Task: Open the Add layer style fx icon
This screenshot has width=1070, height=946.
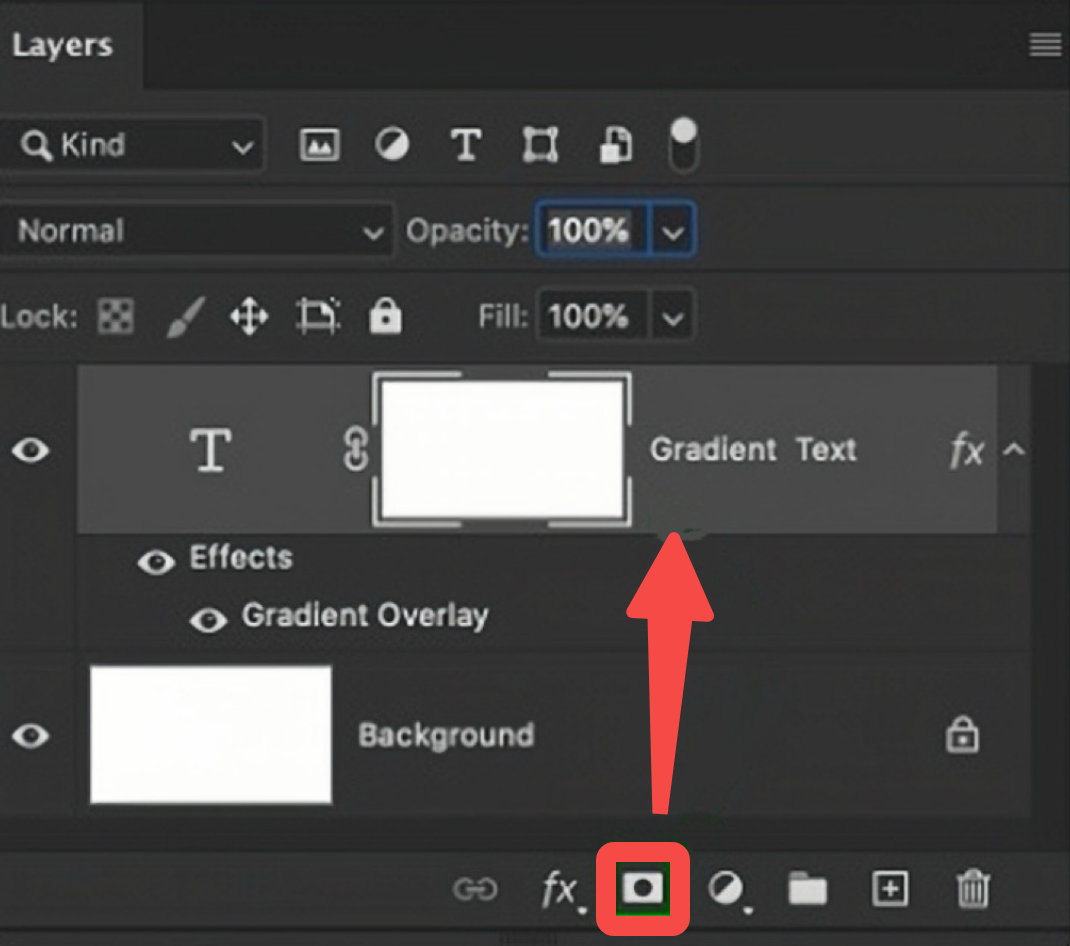Action: (x=561, y=888)
